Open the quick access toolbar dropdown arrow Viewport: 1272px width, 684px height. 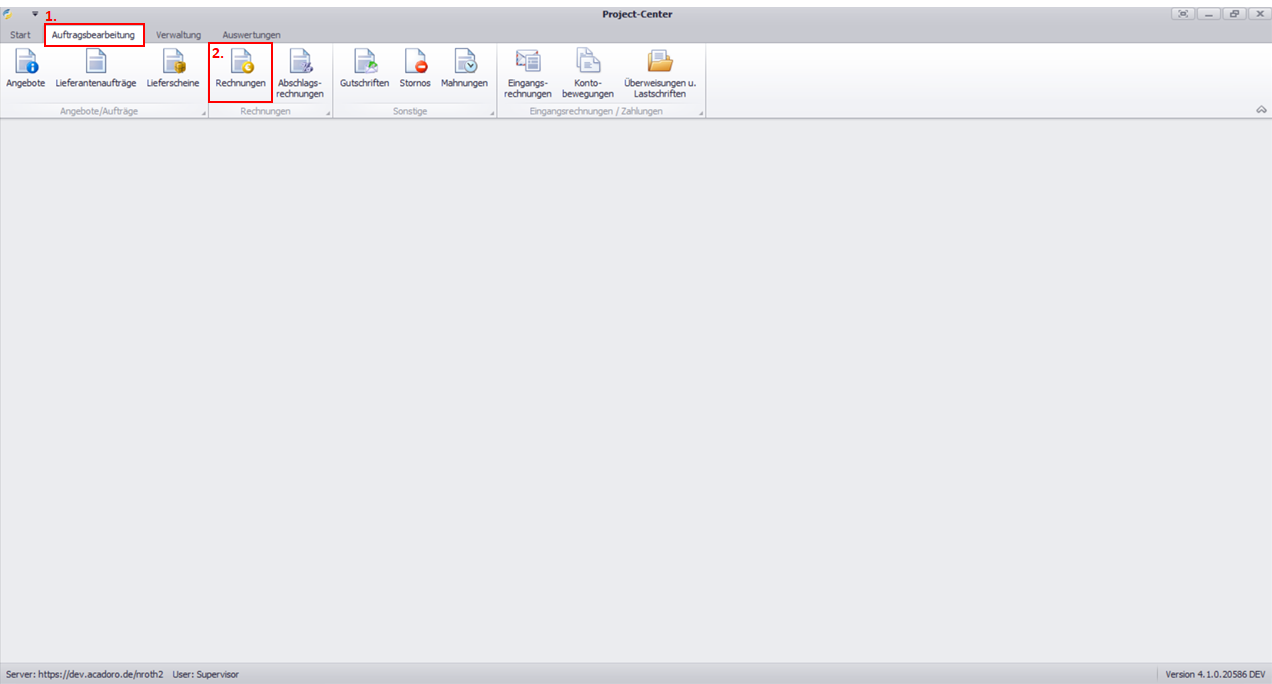tap(35, 14)
